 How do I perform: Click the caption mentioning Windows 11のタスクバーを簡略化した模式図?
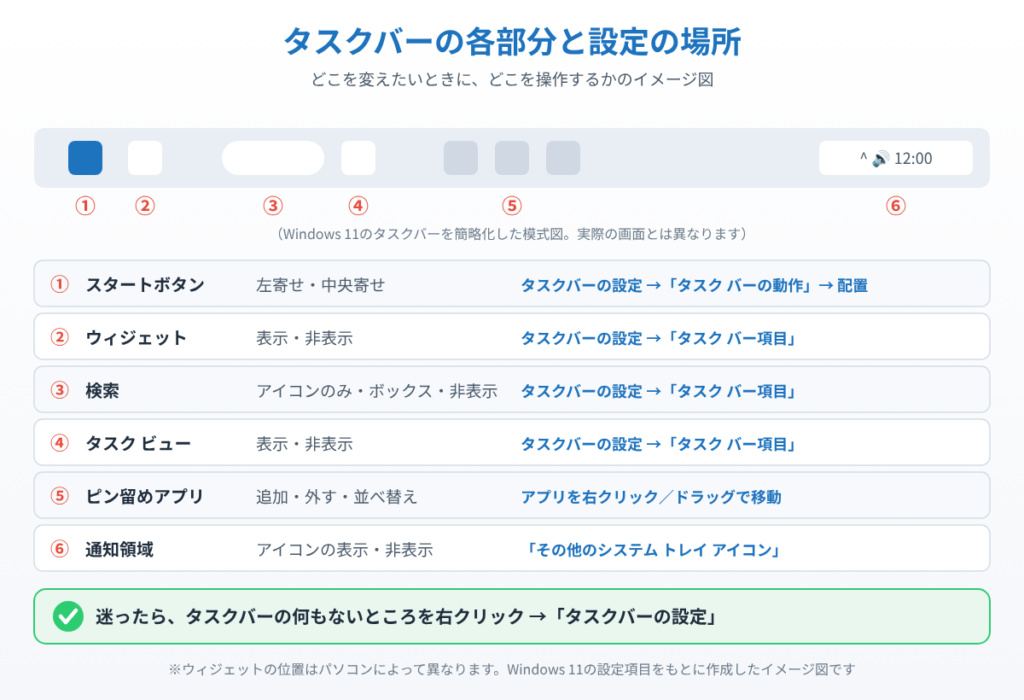pyautogui.click(x=512, y=234)
